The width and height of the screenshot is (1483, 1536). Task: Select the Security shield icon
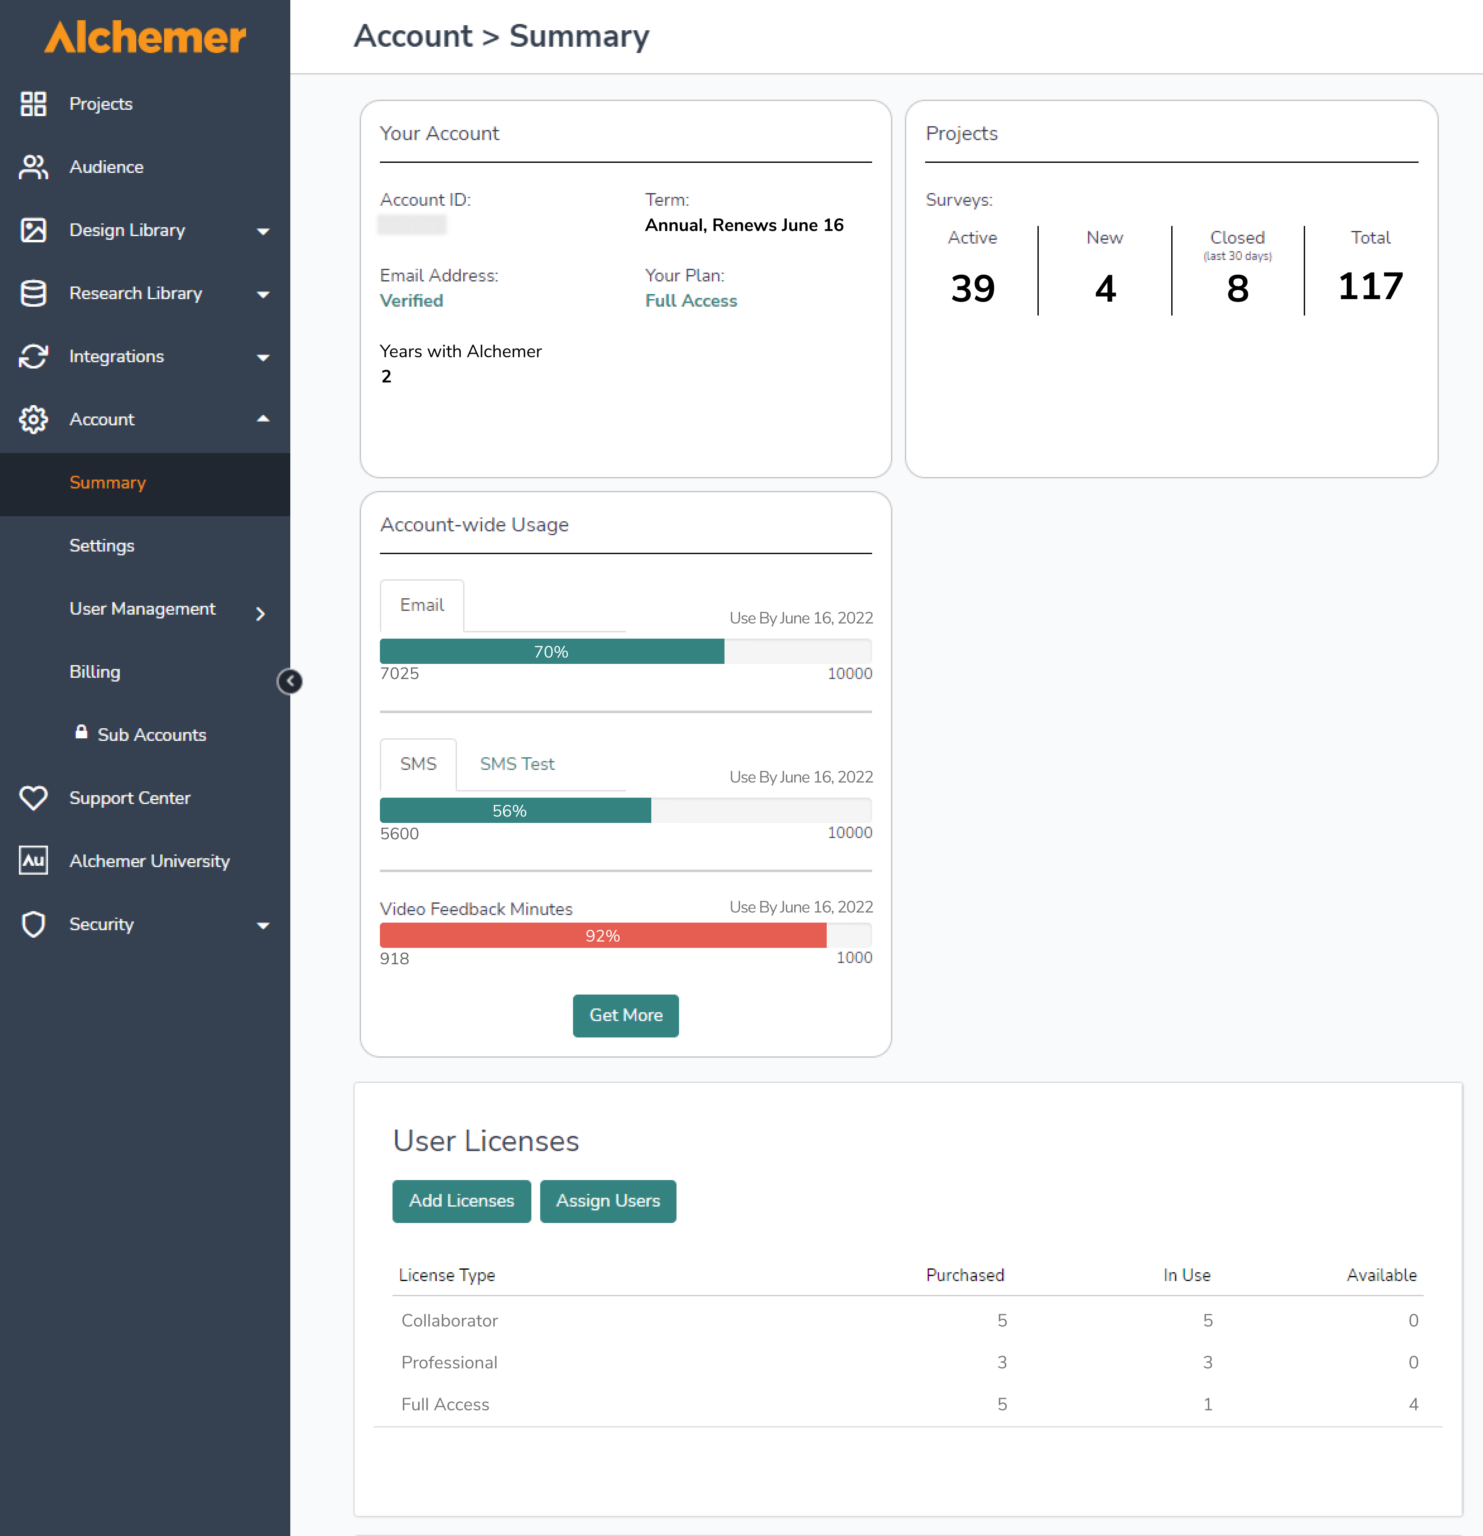[33, 924]
